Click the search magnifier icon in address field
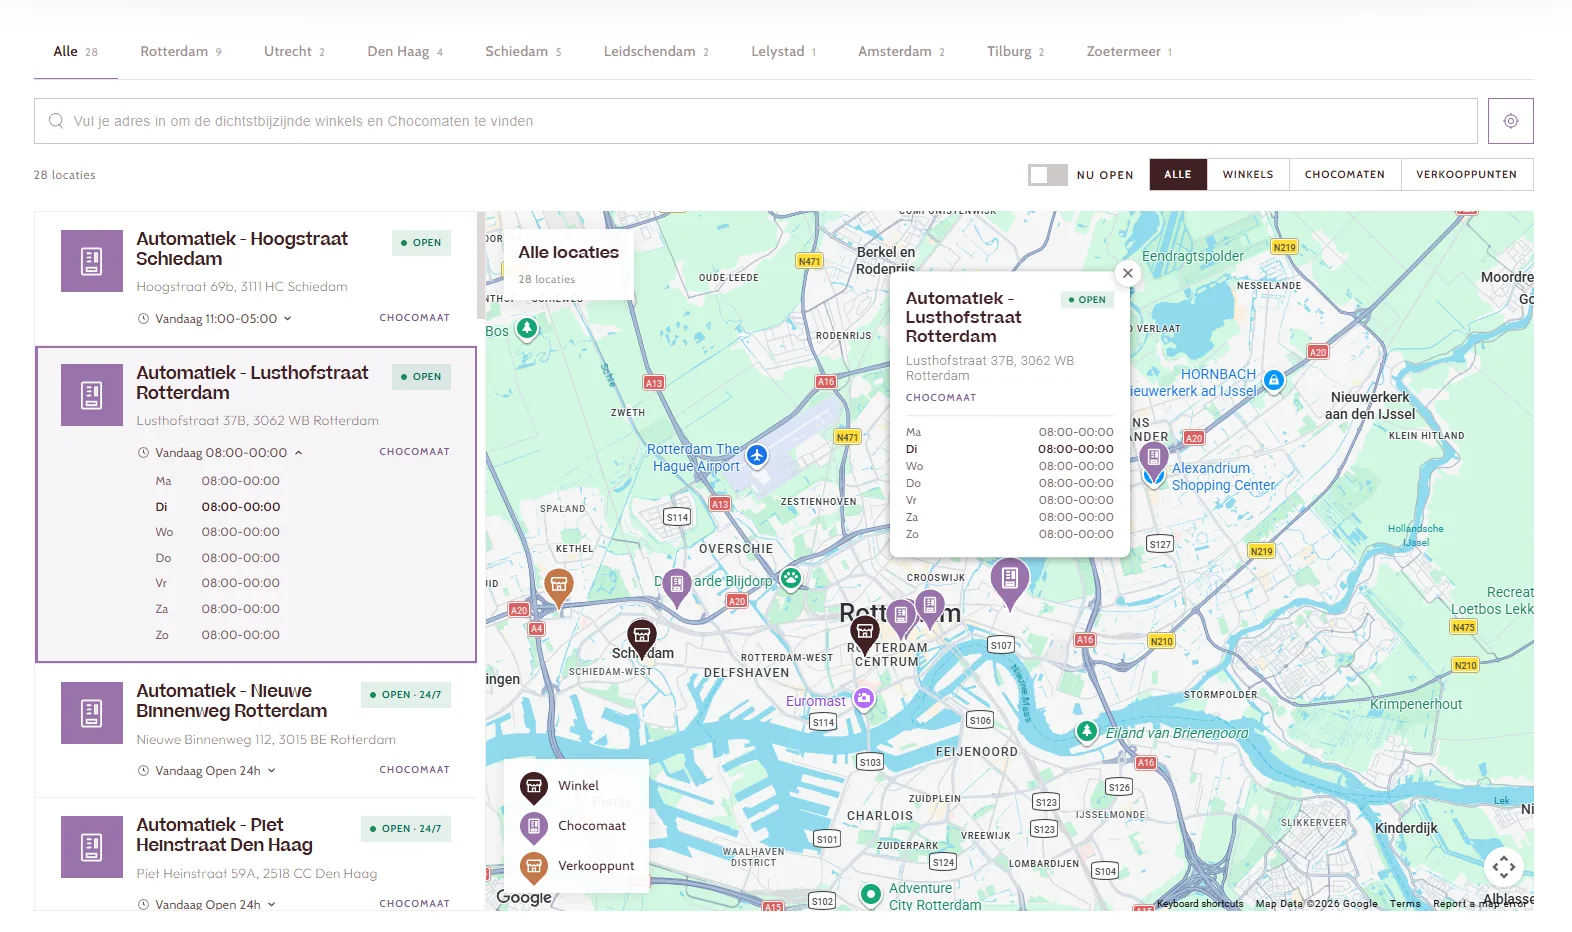 (x=56, y=121)
